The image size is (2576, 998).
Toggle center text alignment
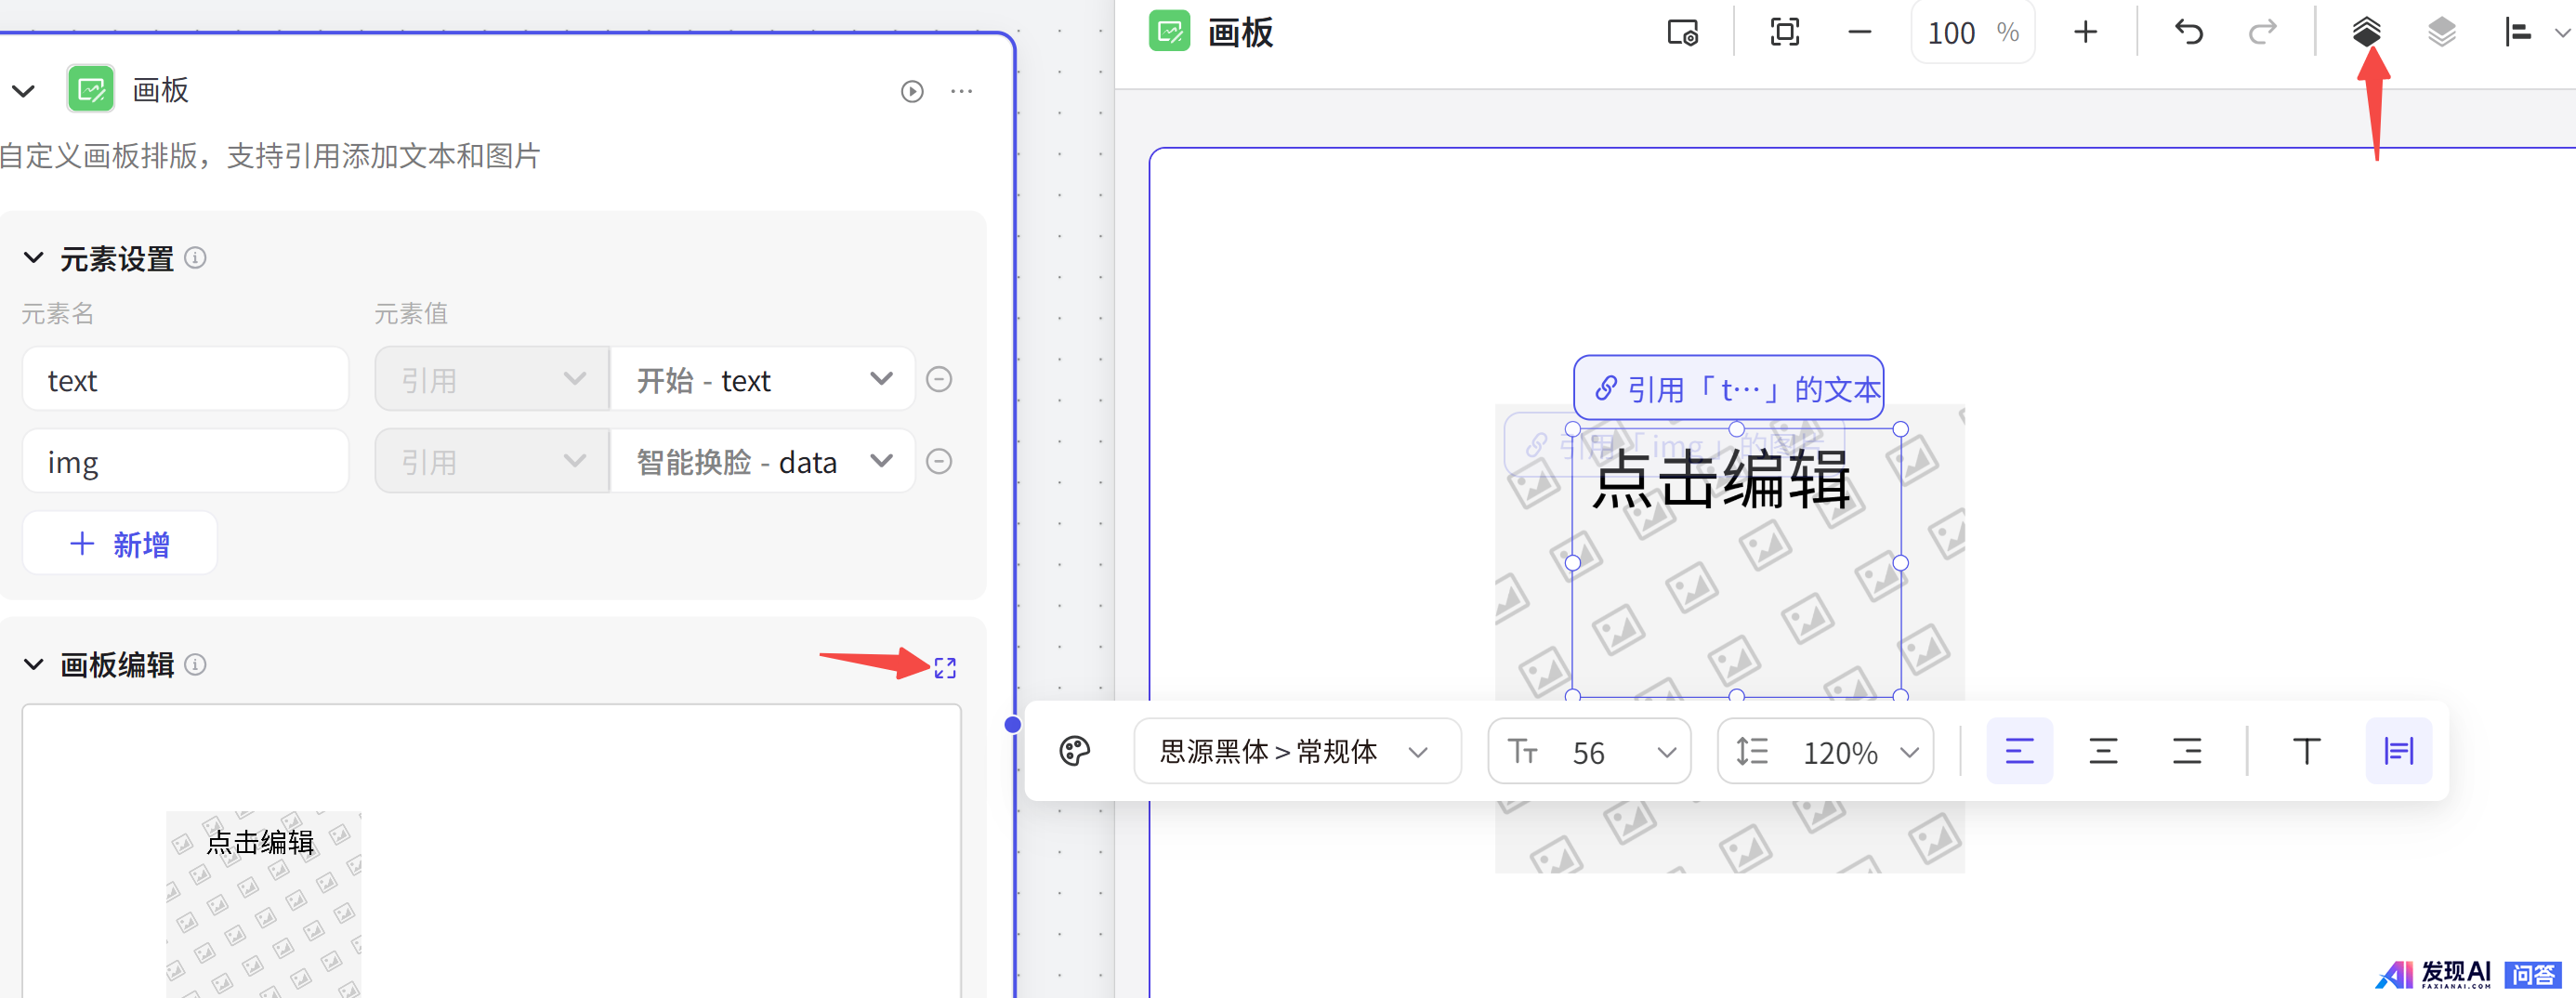pyautogui.click(x=2103, y=751)
